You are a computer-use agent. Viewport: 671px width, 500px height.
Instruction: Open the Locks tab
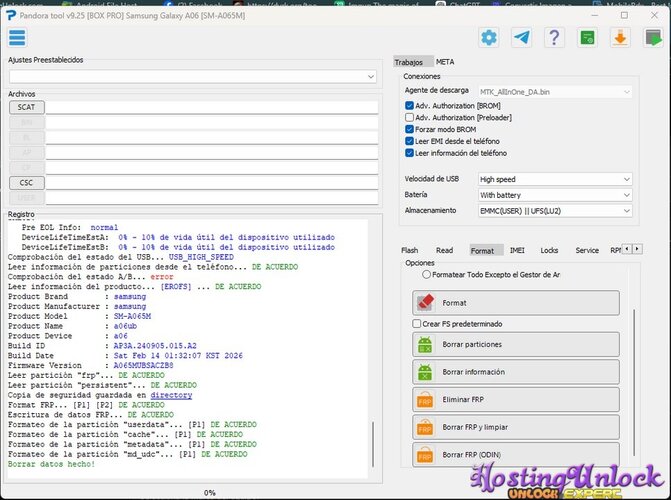click(549, 250)
